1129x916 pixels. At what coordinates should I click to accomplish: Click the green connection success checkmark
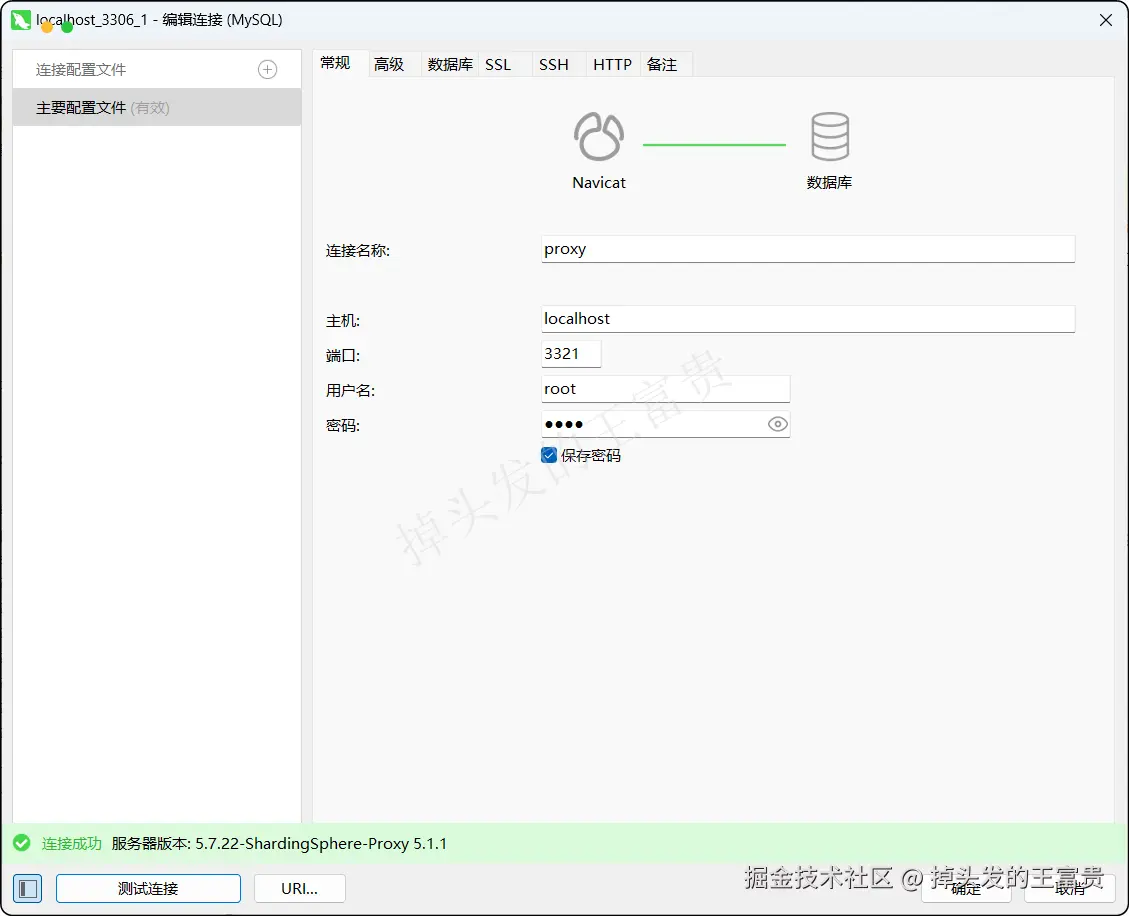click(x=22, y=843)
